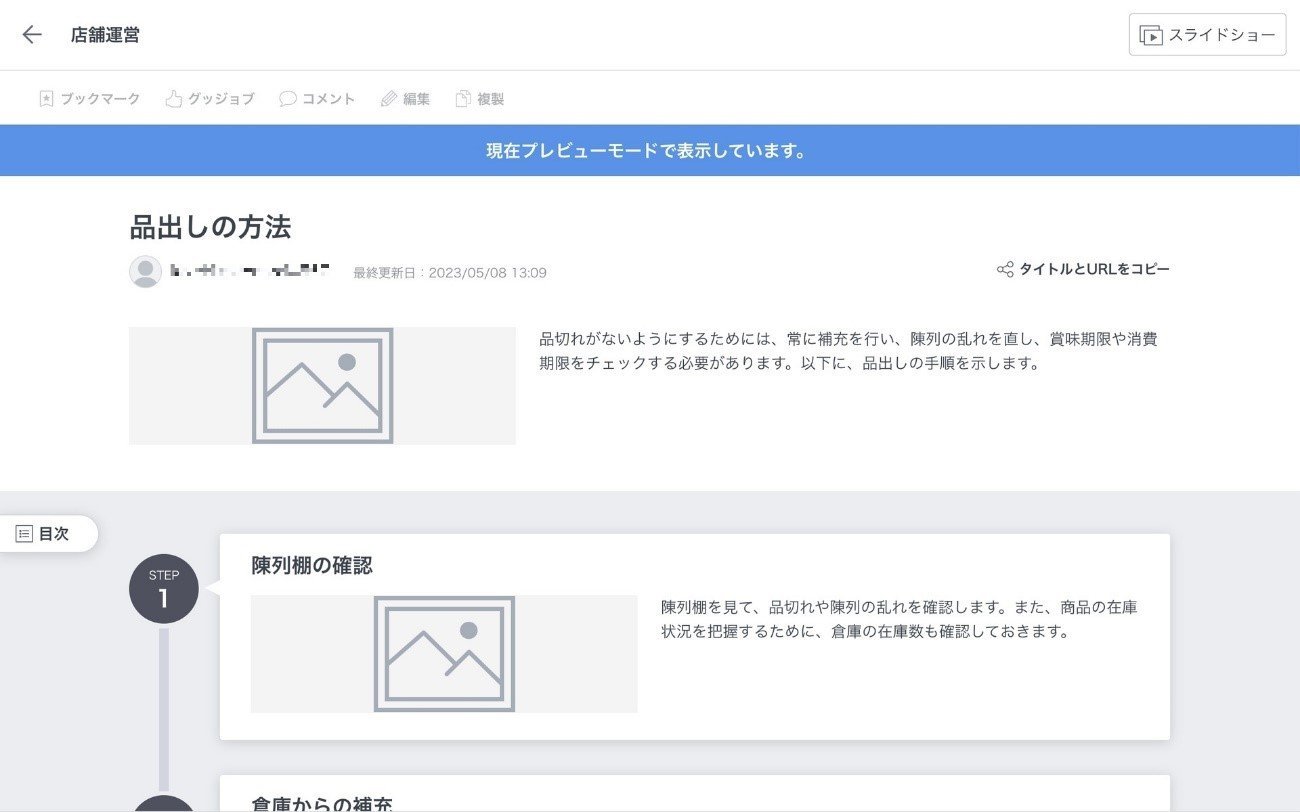Viewport: 1300px width, 812px height.
Task: Click the intro description paragraph
Action: point(848,351)
